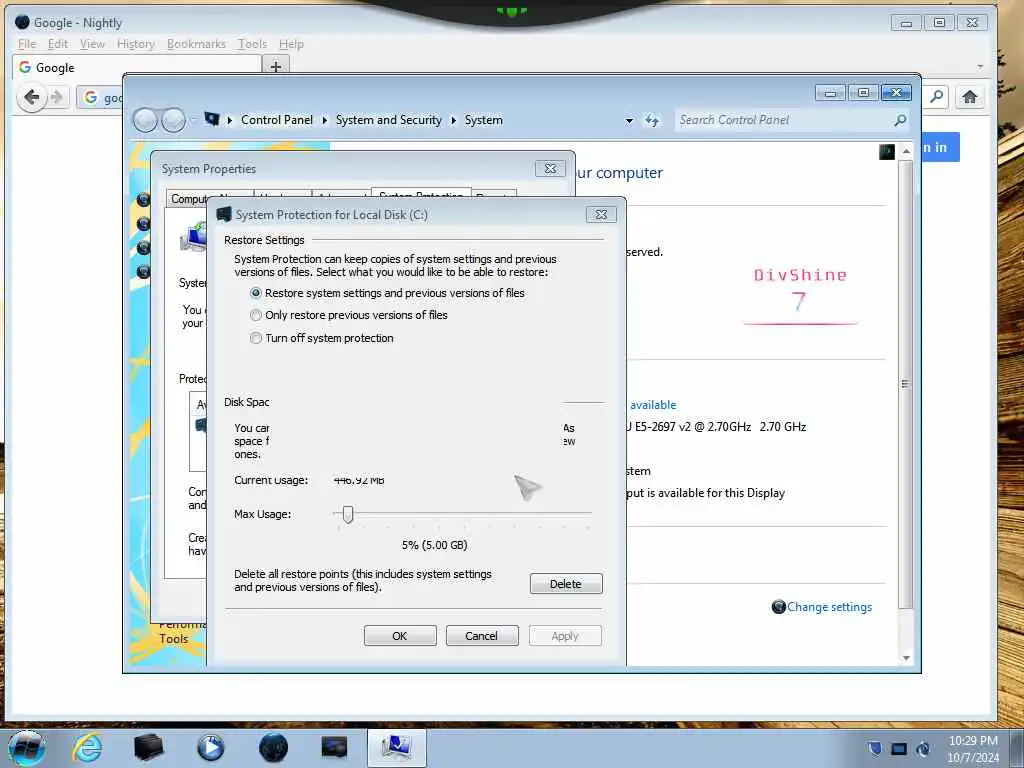Confirm System Protection dialog with OK
The height and width of the screenshot is (768, 1024).
click(x=400, y=636)
